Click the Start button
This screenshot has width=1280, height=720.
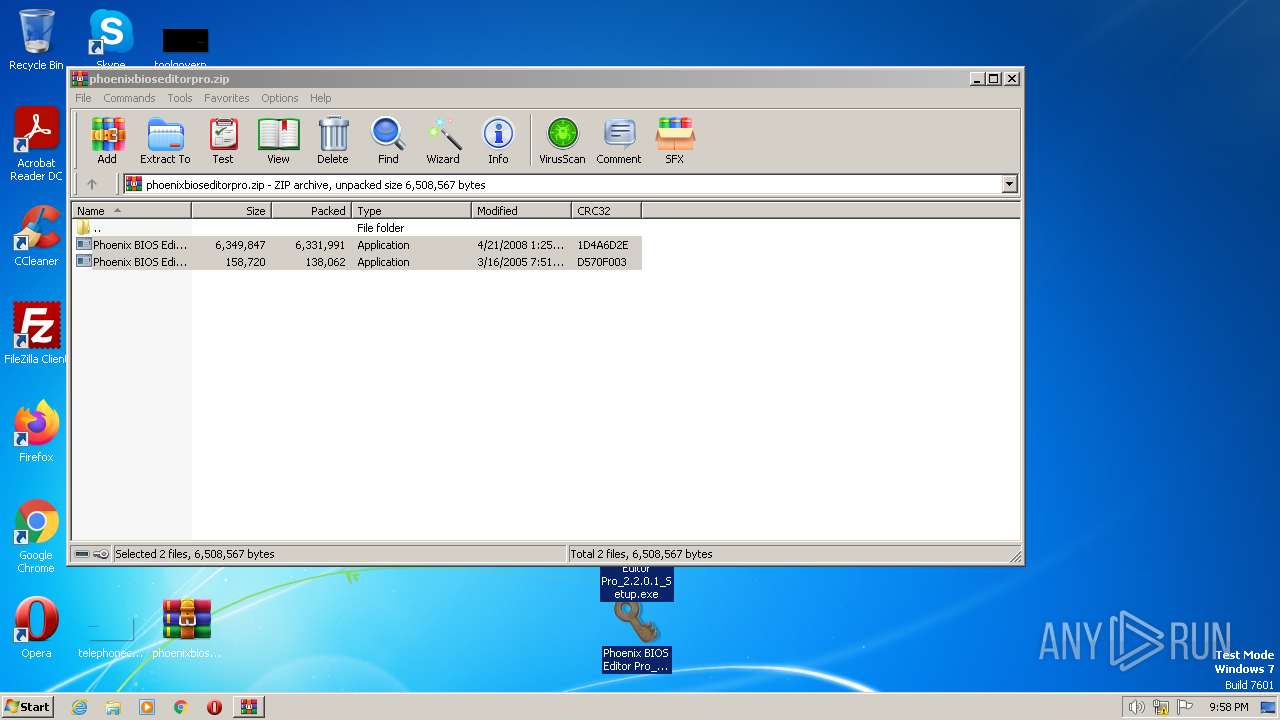click(x=28, y=706)
